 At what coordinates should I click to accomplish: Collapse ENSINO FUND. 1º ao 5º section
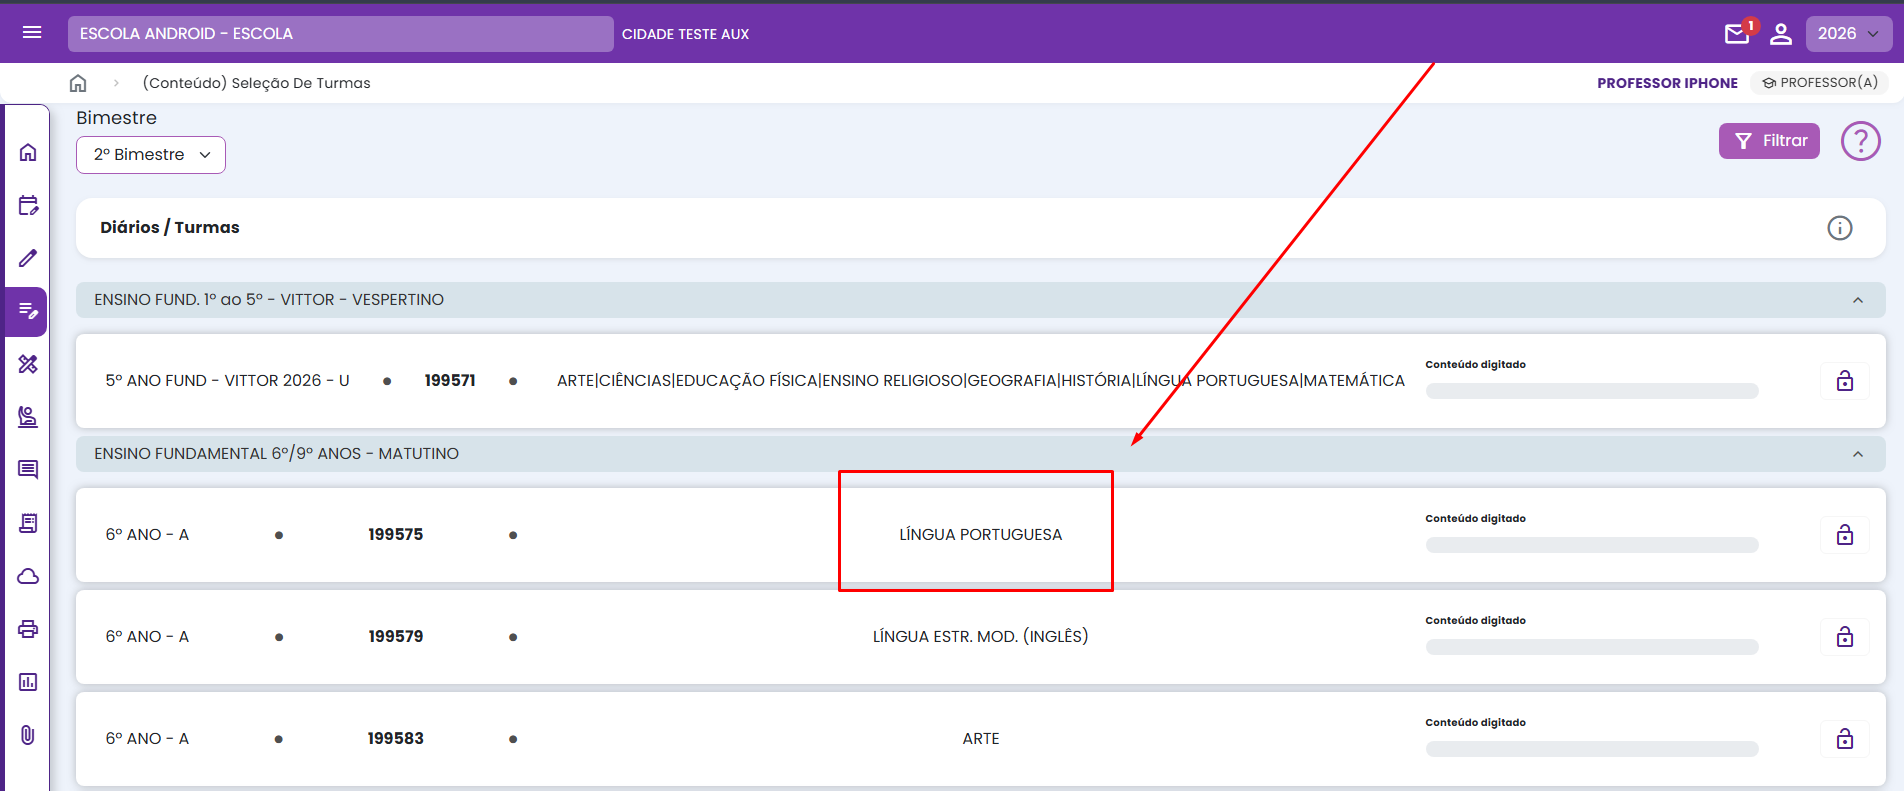tap(1857, 300)
